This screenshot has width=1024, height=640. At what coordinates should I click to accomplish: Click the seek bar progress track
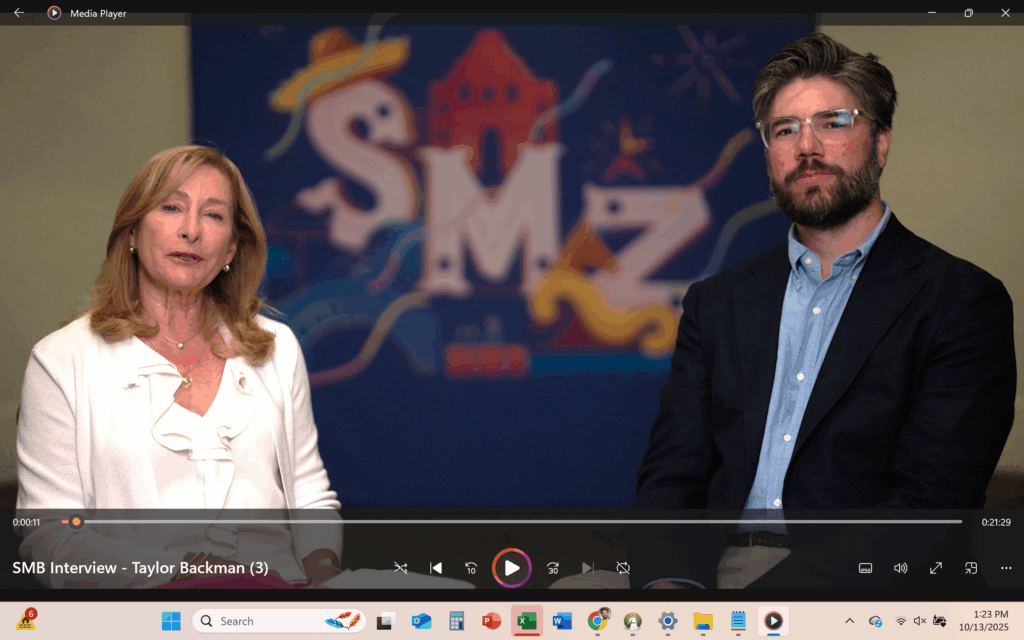click(x=500, y=522)
